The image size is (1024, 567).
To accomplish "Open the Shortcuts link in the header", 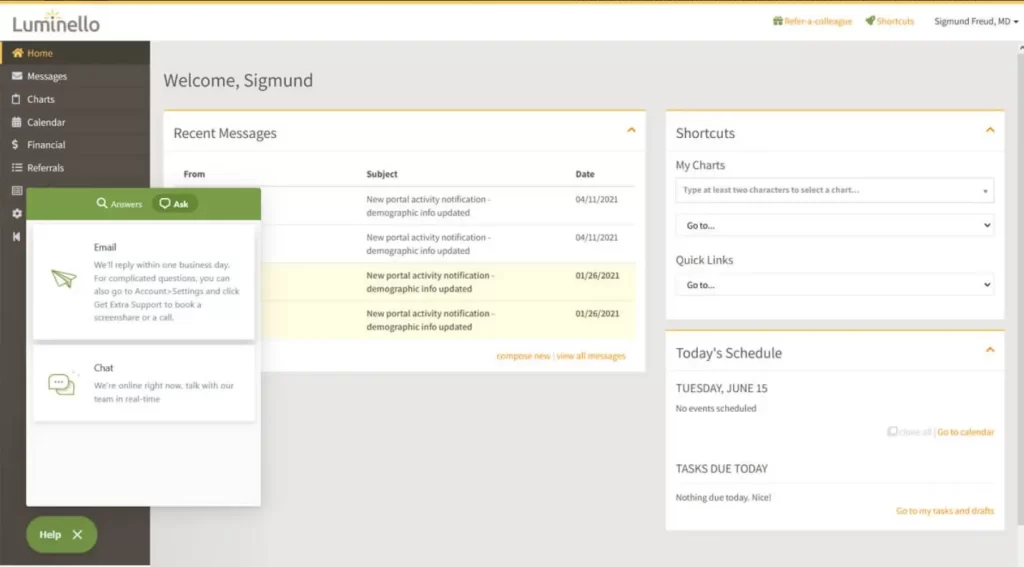I will coord(895,22).
